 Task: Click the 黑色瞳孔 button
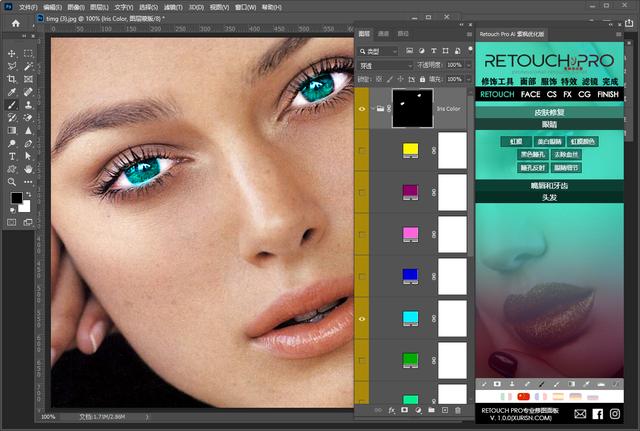[533, 154]
